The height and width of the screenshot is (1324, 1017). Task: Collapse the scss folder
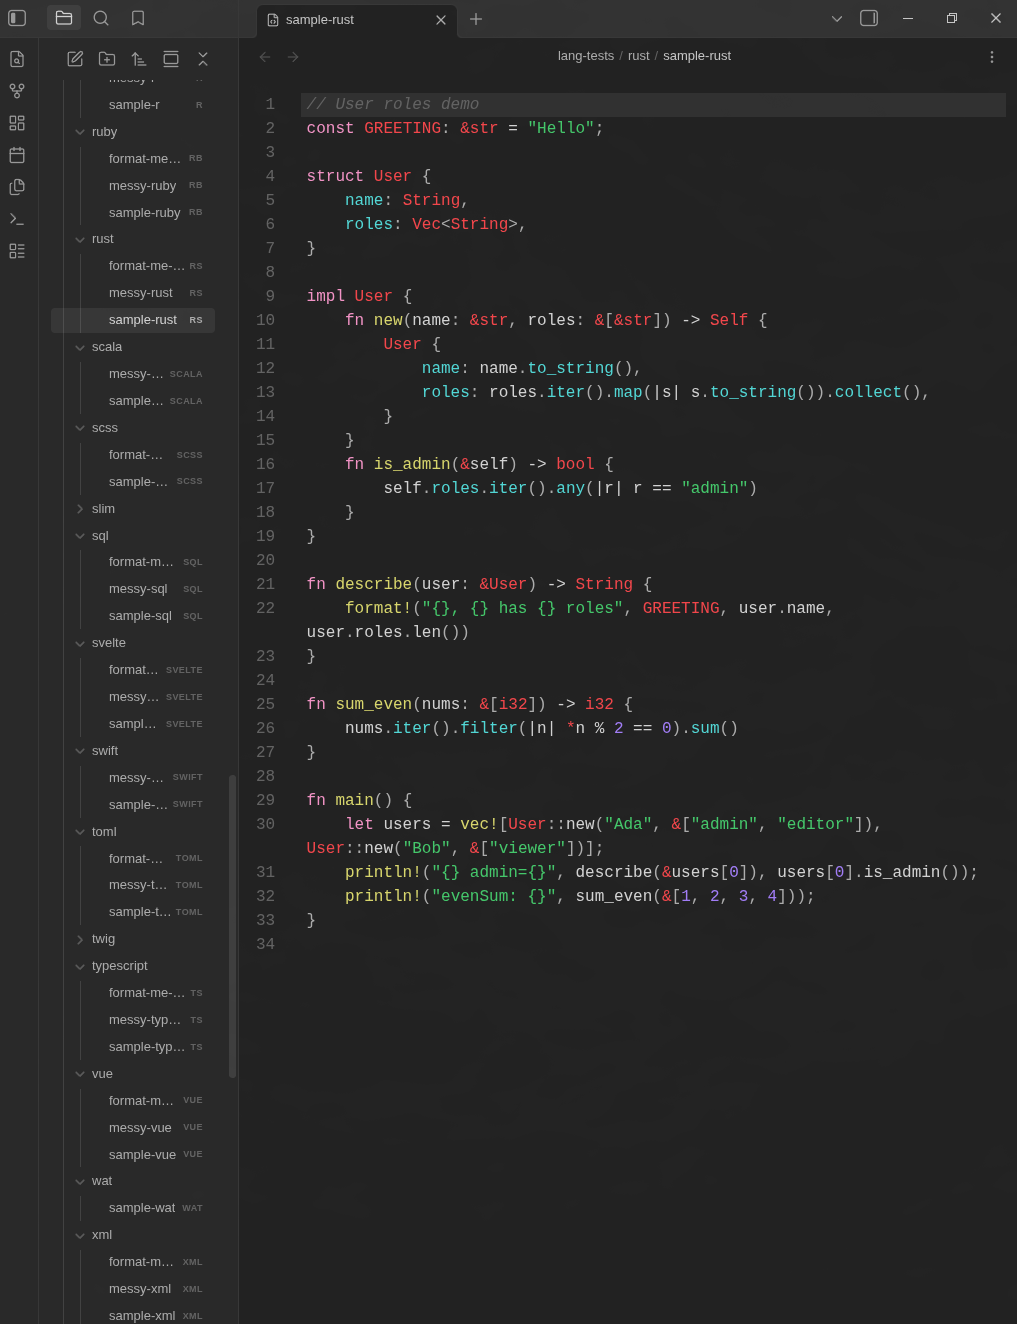tap(133, 428)
